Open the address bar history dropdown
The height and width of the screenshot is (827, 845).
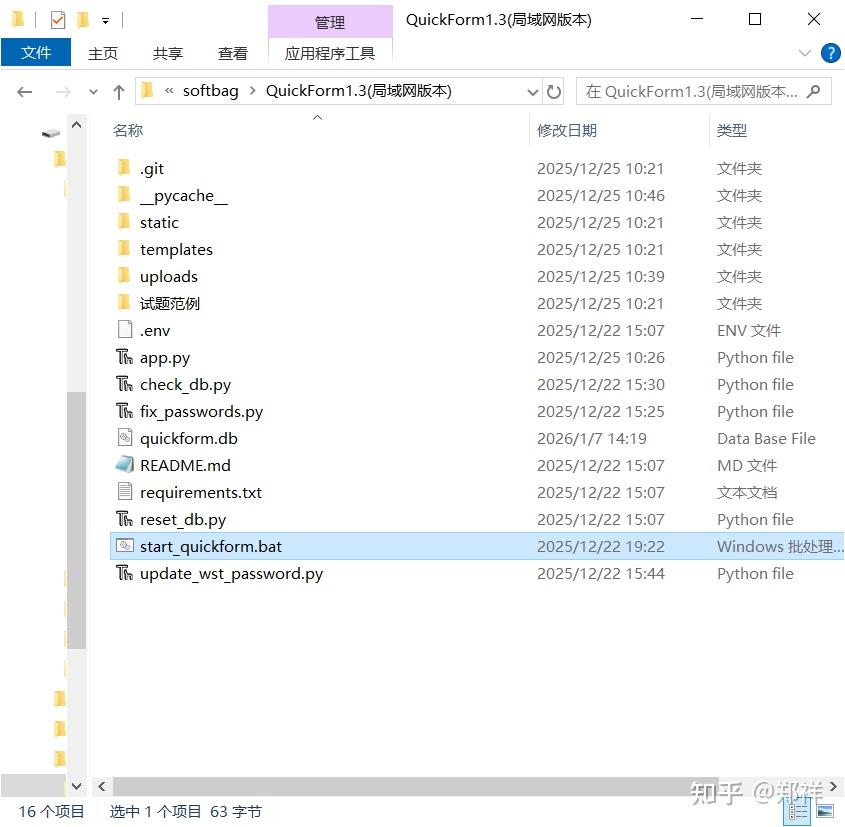[x=532, y=92]
